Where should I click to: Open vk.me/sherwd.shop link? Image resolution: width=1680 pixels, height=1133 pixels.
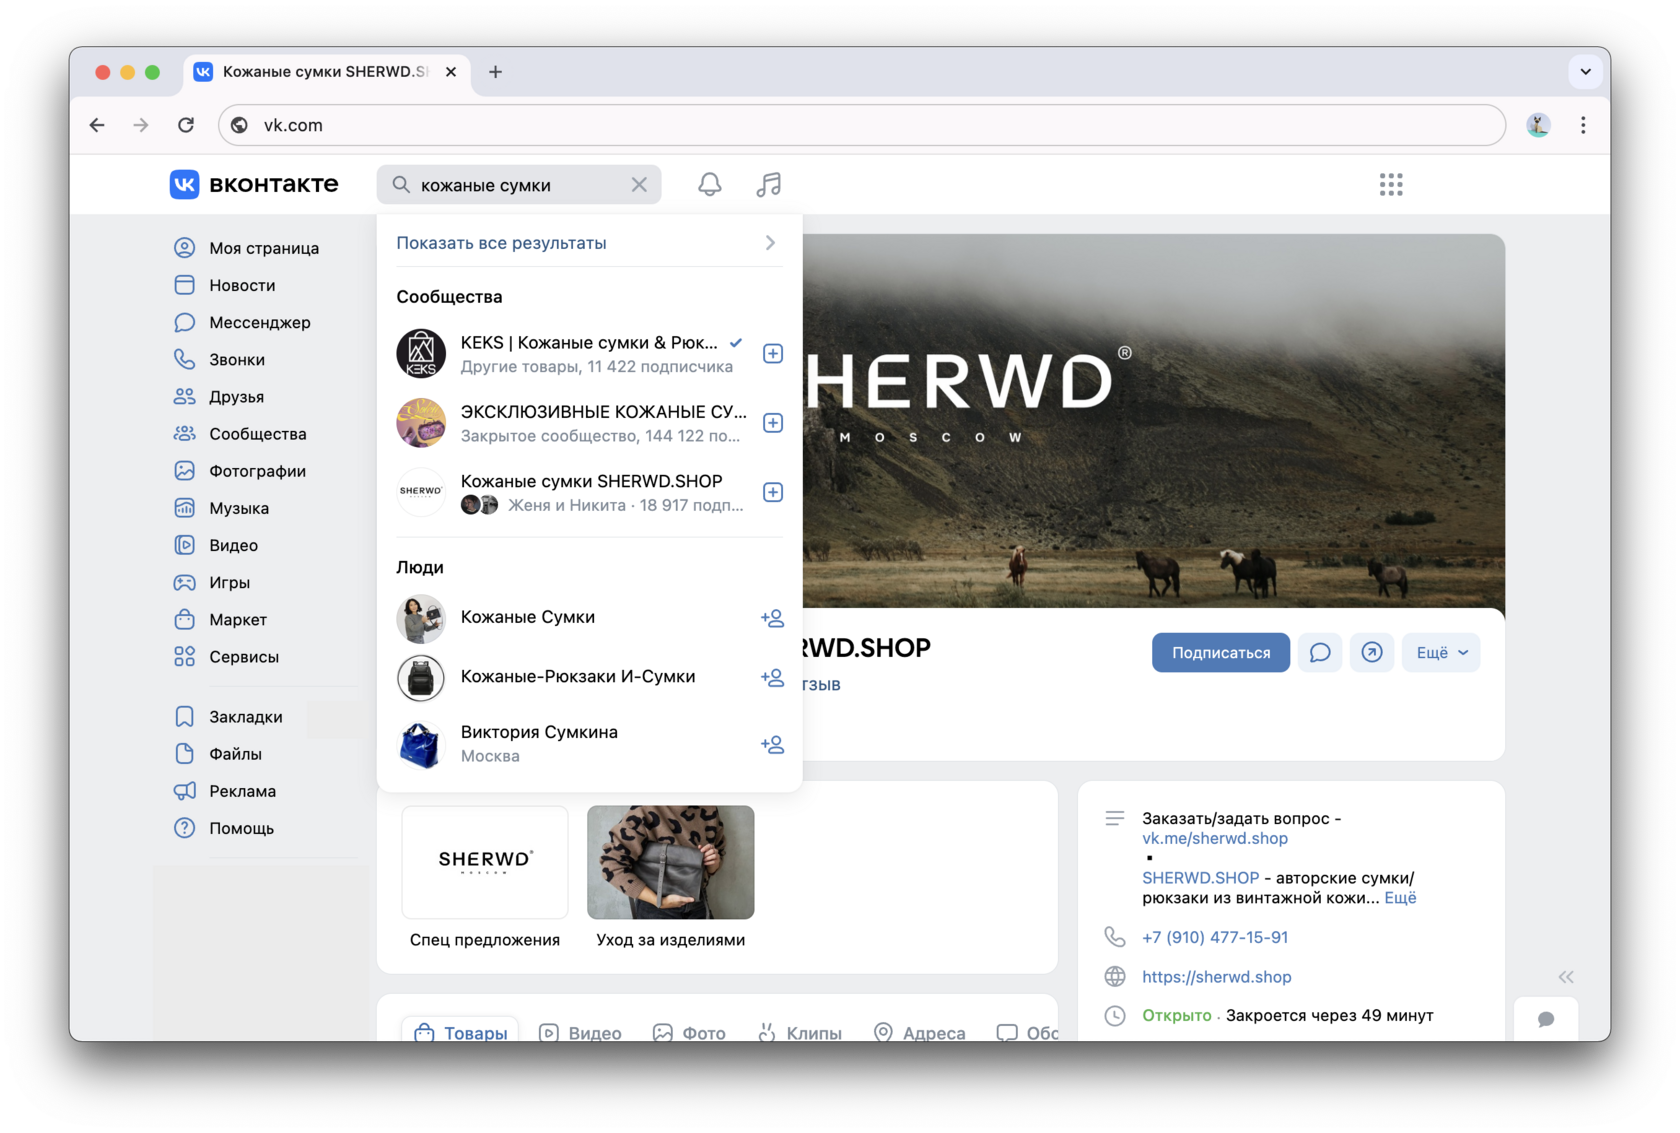[1214, 838]
